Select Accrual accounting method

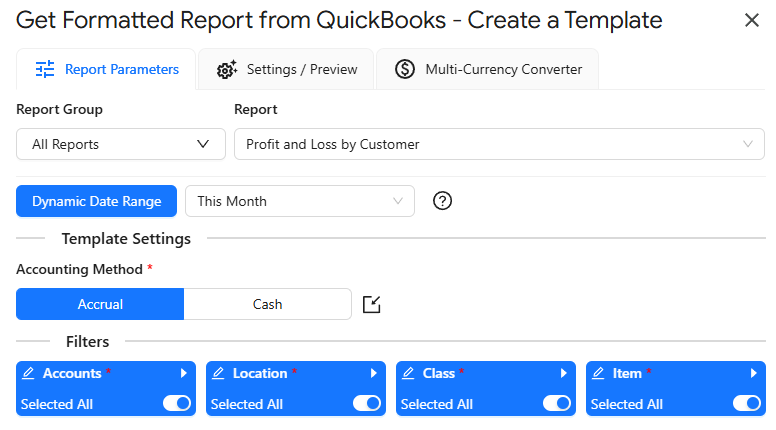(x=100, y=304)
